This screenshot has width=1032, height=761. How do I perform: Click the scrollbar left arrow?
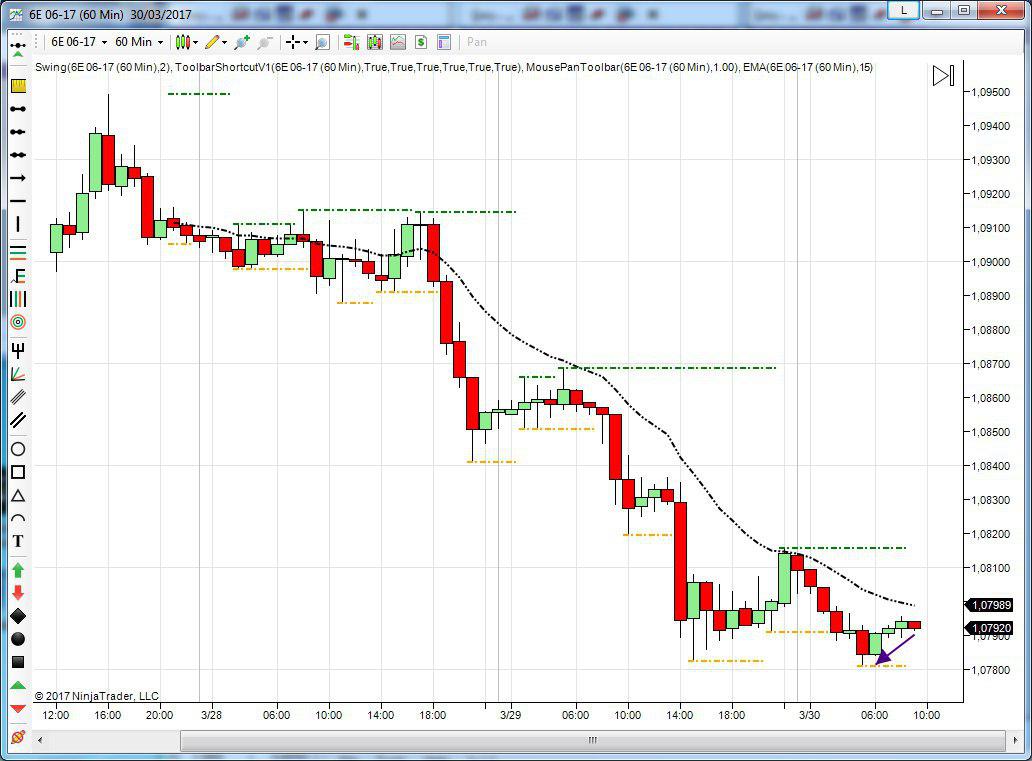click(x=40, y=740)
